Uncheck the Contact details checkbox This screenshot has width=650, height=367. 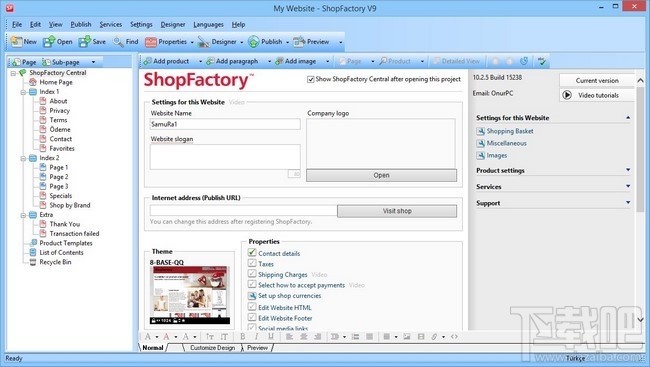tap(252, 253)
